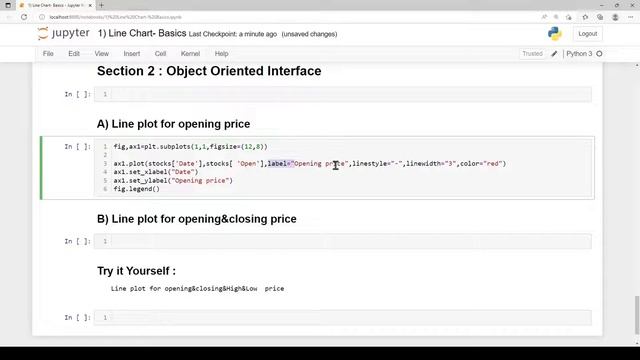Click the last empty code cell under Try it Yourself
The width and height of the screenshot is (640, 360).
(x=342, y=318)
